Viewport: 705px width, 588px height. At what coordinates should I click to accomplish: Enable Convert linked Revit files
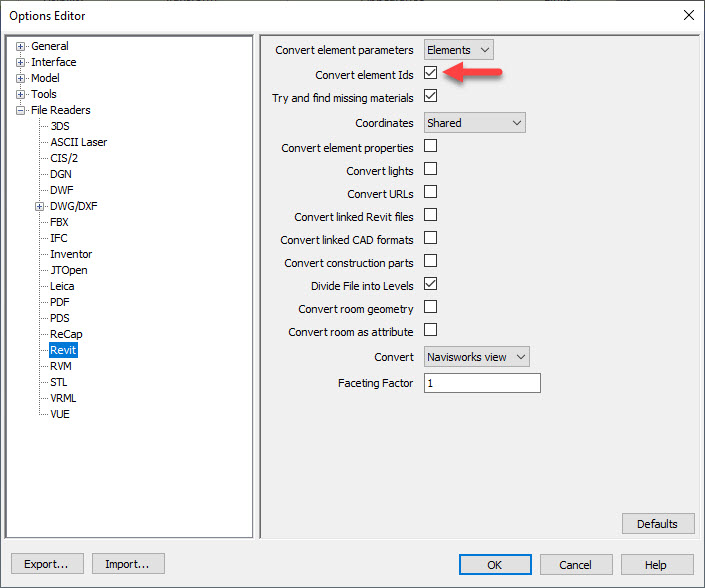[431, 215]
